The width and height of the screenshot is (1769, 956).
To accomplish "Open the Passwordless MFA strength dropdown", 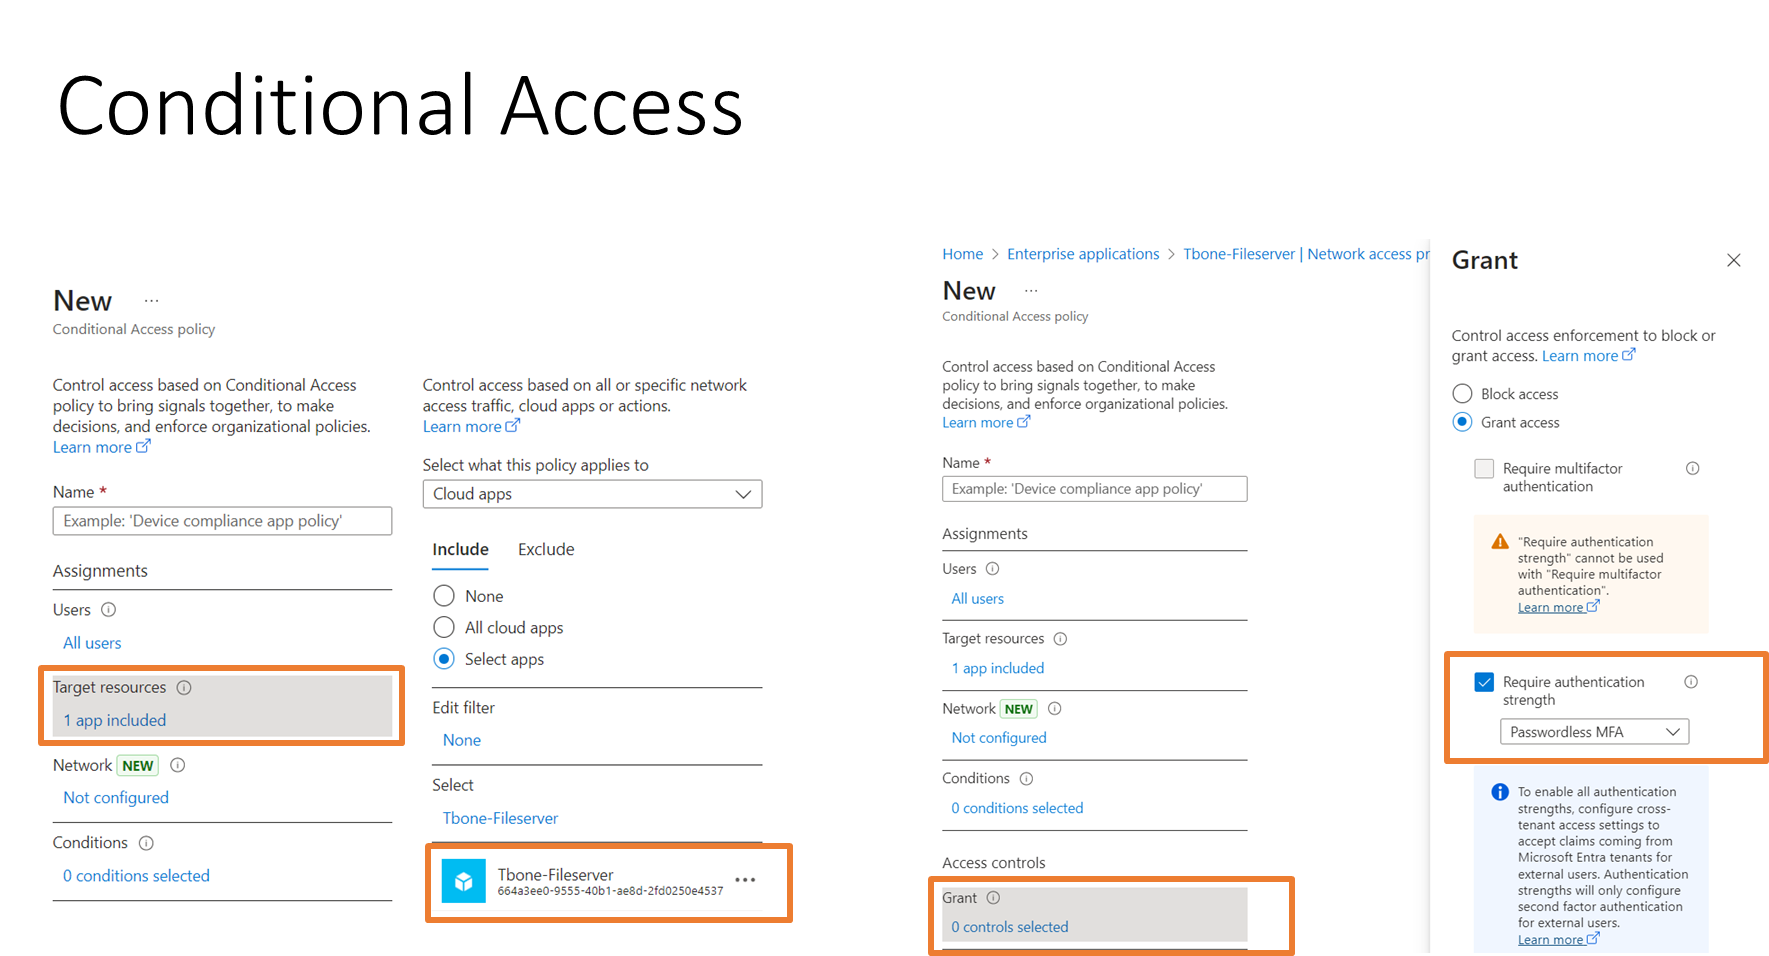I will [x=1593, y=731].
